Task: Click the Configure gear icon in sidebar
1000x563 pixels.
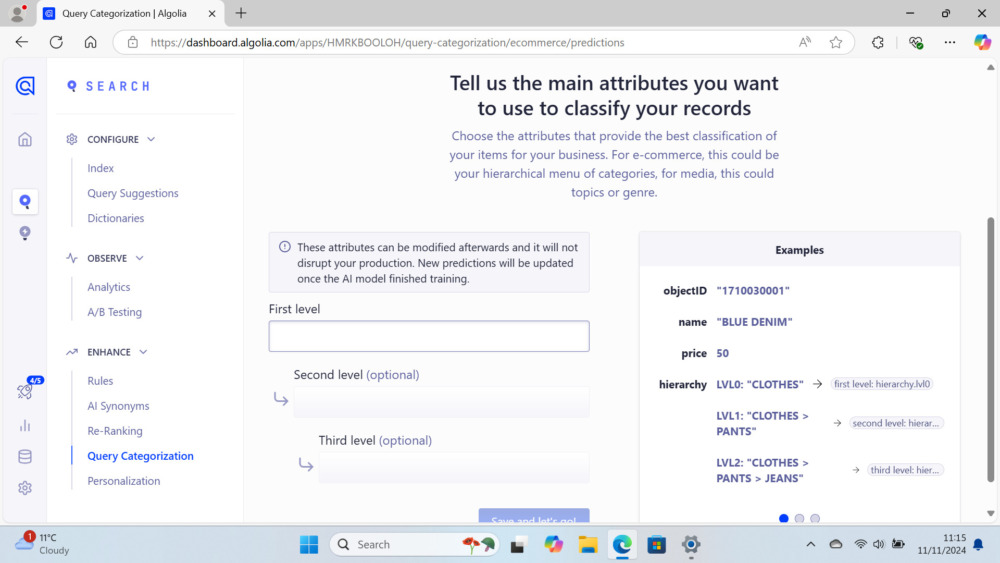Action: [71, 139]
